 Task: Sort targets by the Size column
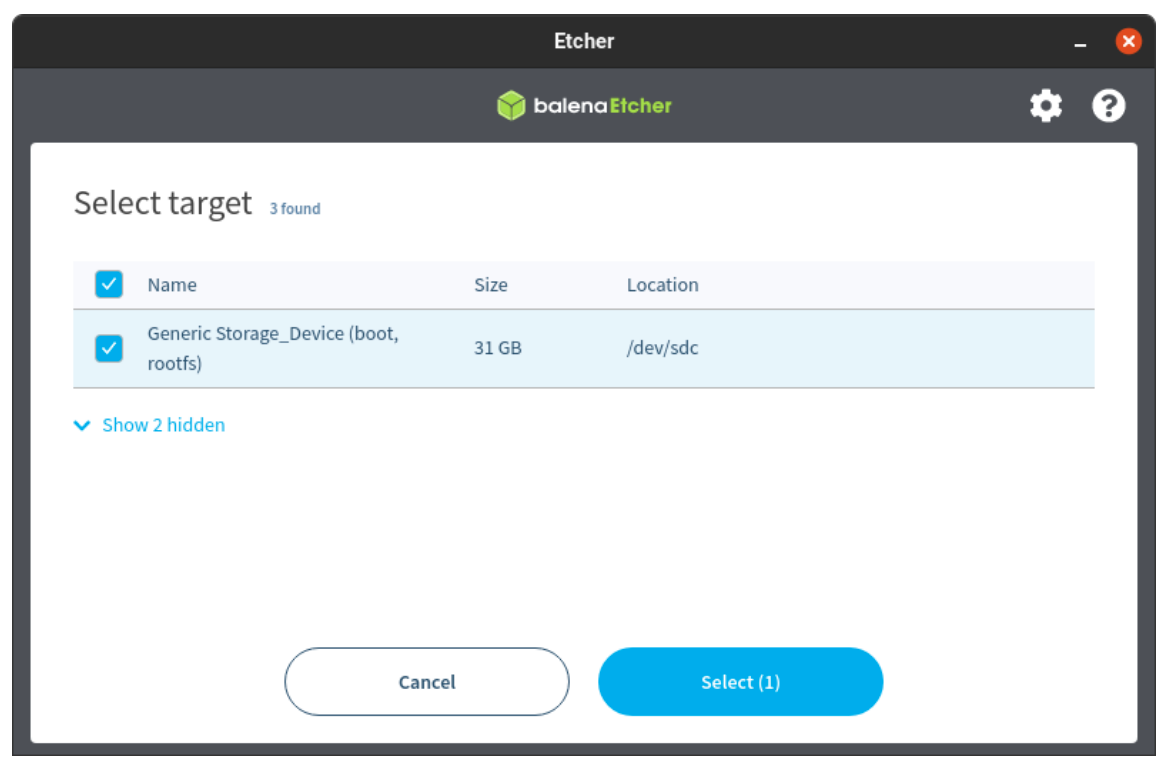click(490, 285)
